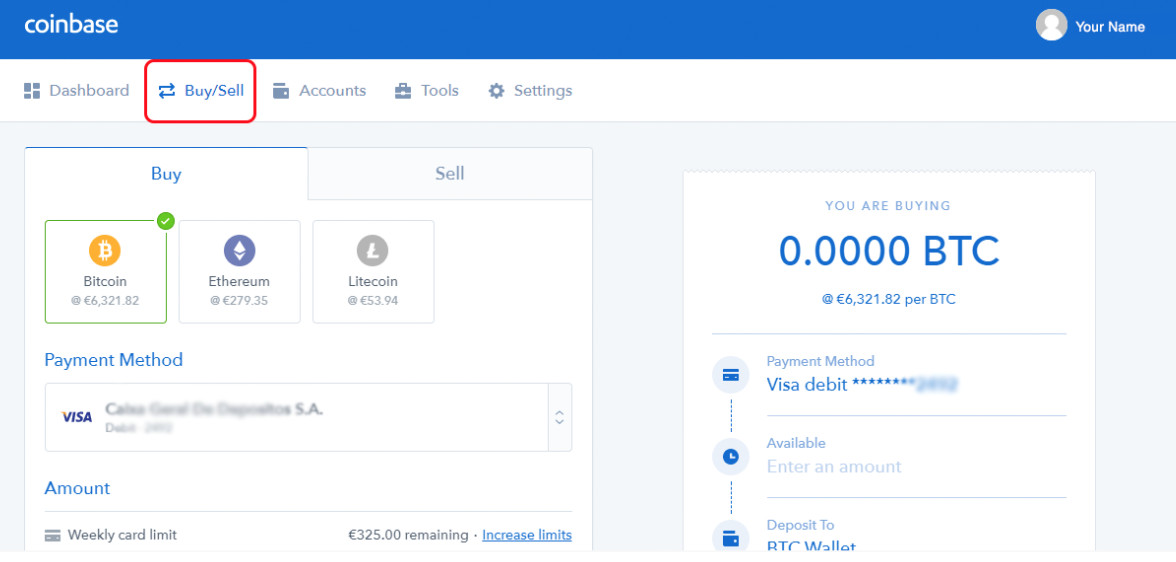Open the Your Name account menu

(x=1110, y=27)
